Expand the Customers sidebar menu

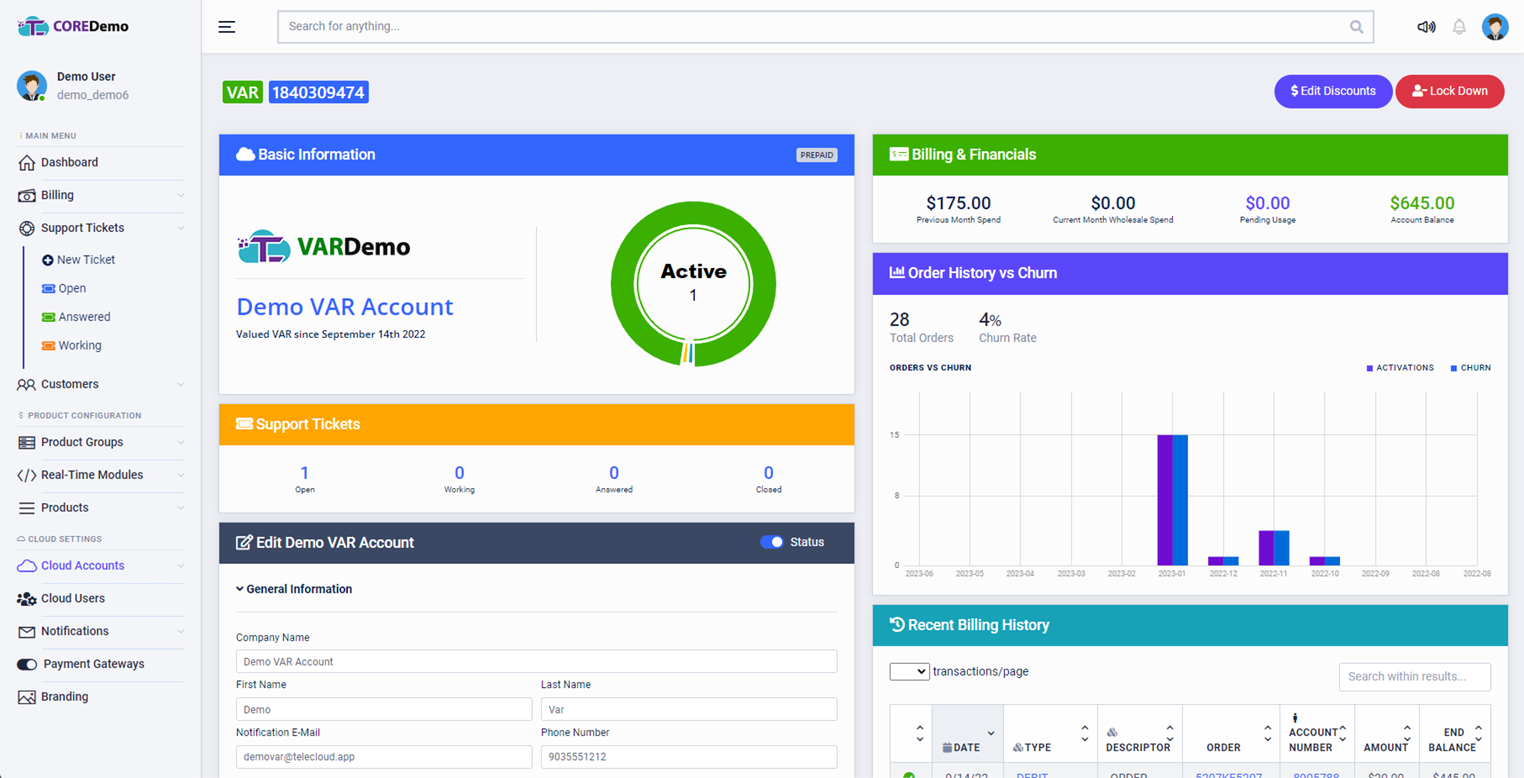pyautogui.click(x=180, y=384)
